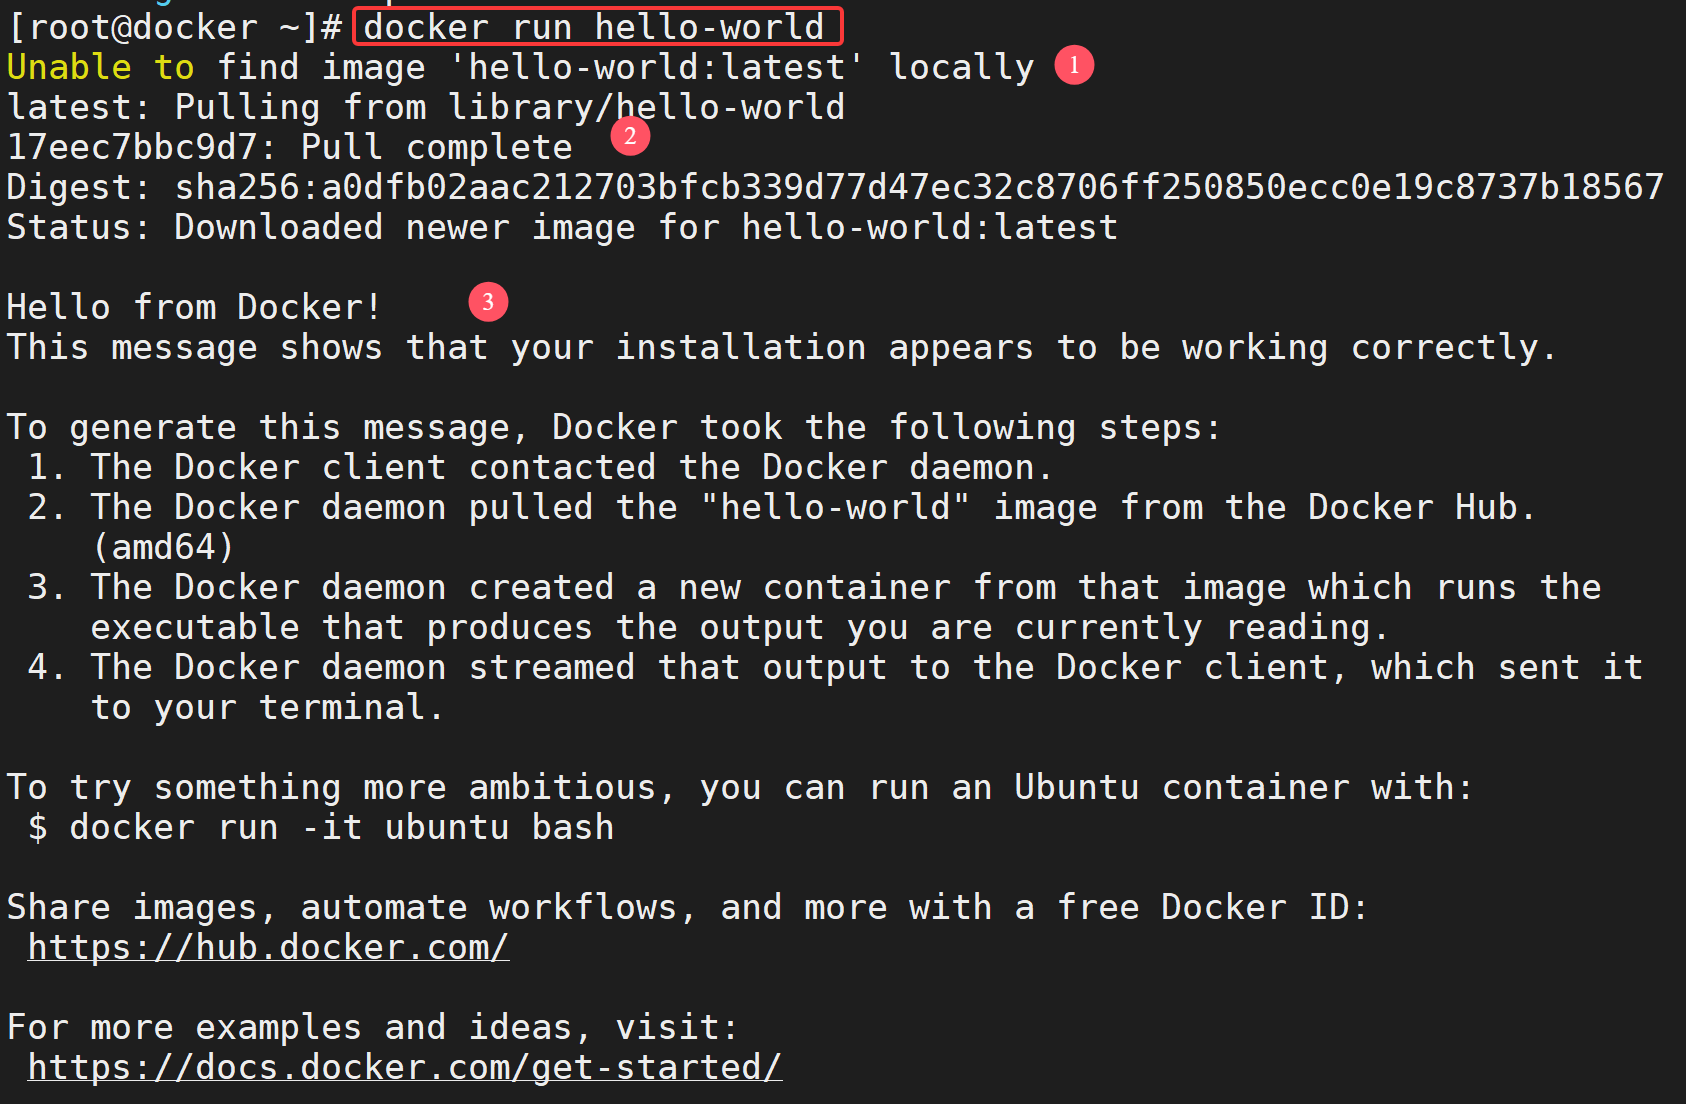Click the red circle annotation numbered 1

(x=1074, y=65)
